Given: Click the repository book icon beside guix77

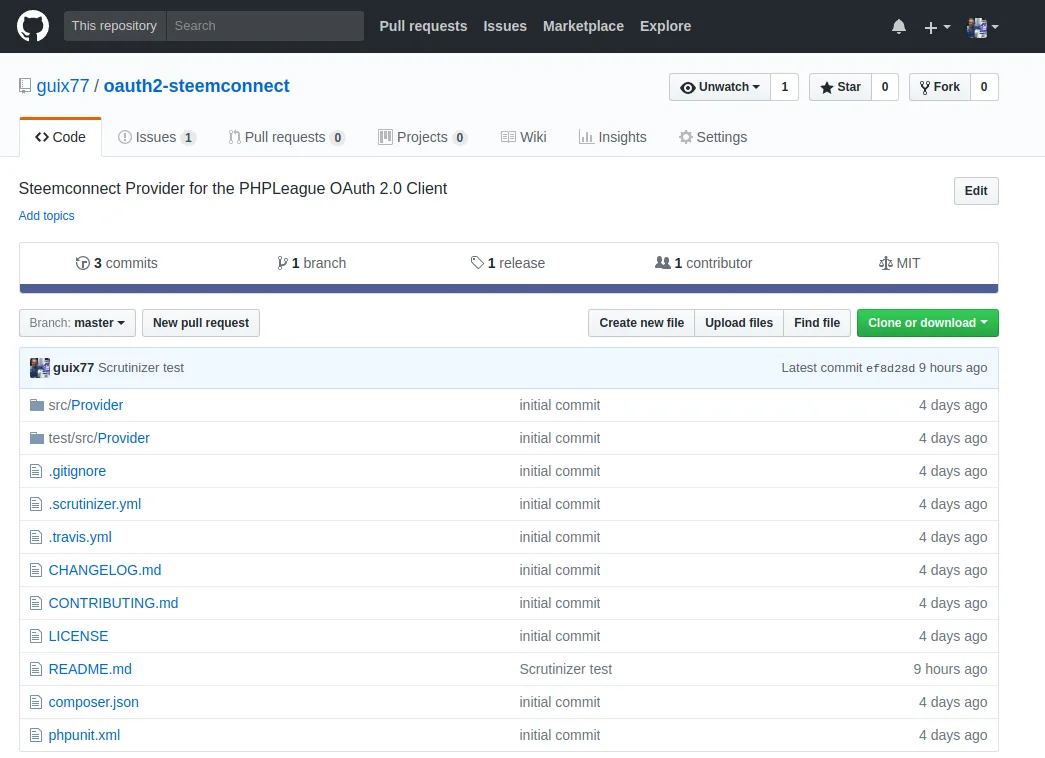Looking at the screenshot, I should click(x=25, y=86).
